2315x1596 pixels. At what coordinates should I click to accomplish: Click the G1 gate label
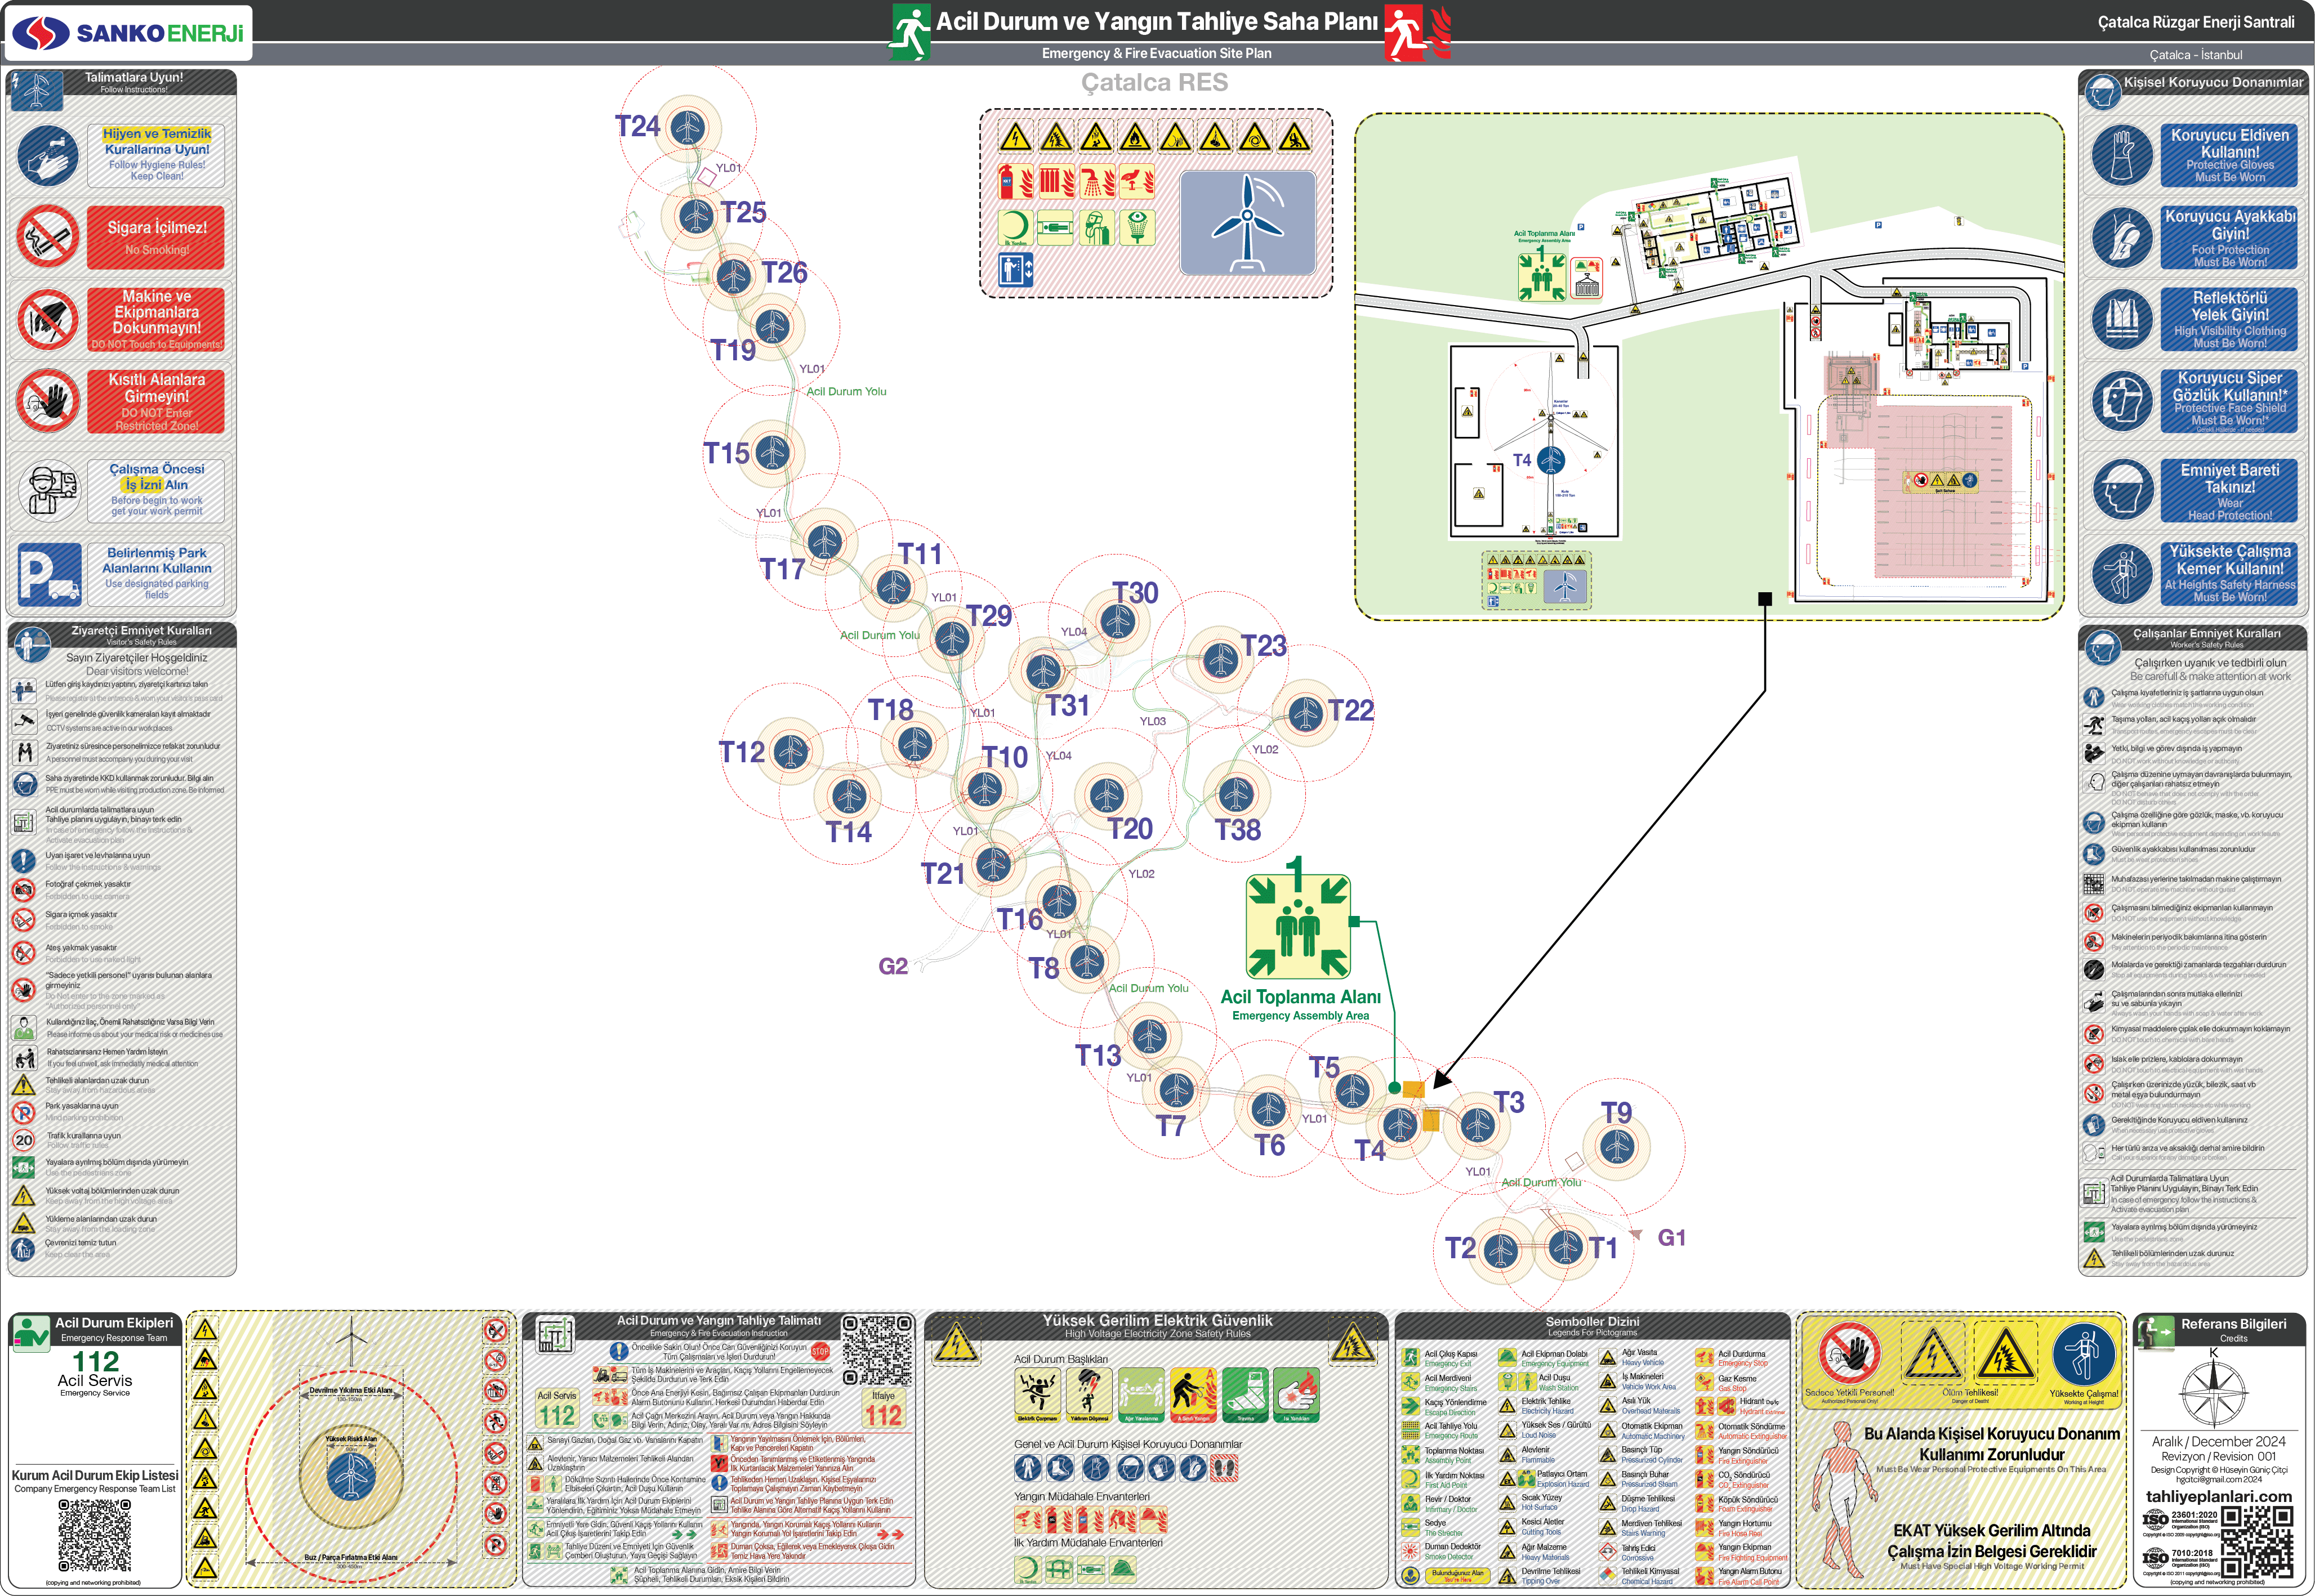(1671, 1238)
